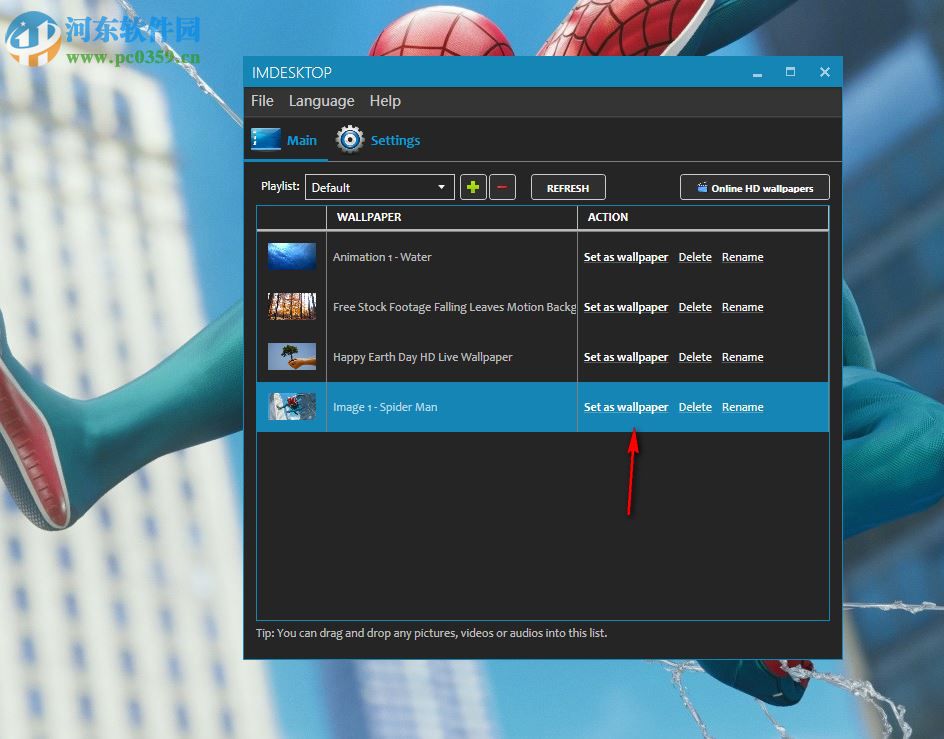Viewport: 944px width, 739px height.
Task: Add a playlist using the green plus icon
Action: coord(473,187)
